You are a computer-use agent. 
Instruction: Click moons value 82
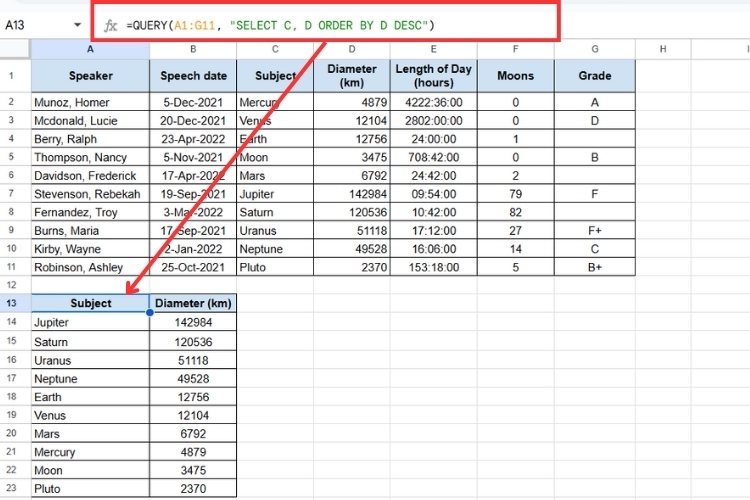[516, 212]
